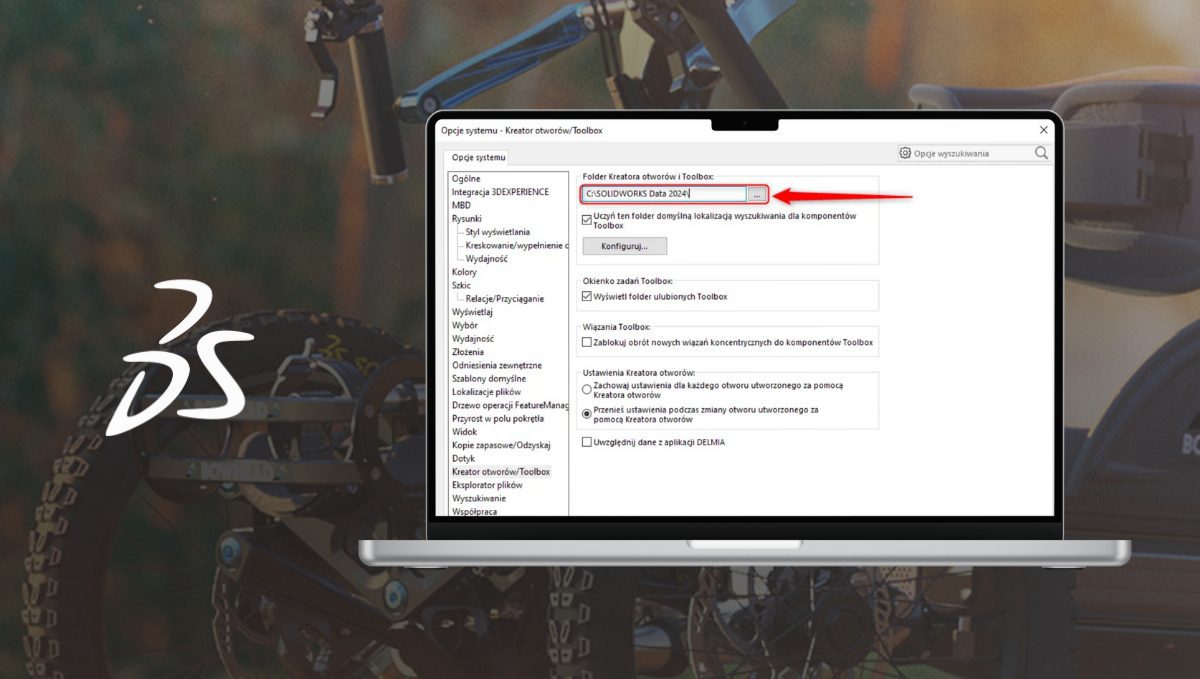Screen dimensions: 1200x679
Task: Select Współpraca in the options tree
Action: coord(474,511)
